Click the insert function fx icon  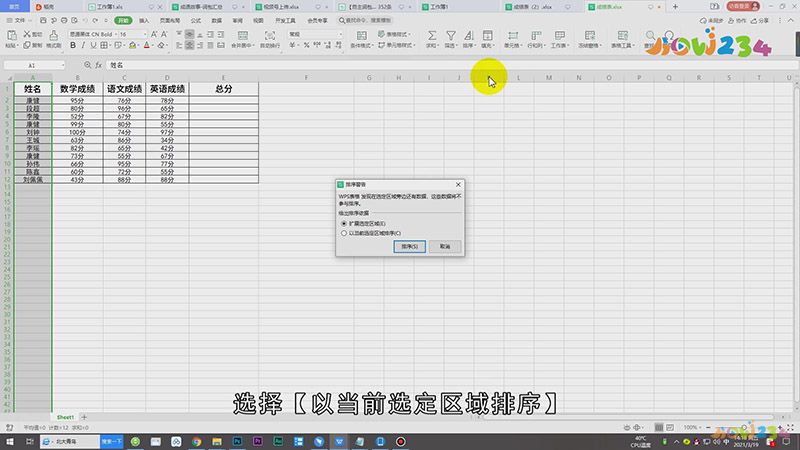[x=98, y=65]
